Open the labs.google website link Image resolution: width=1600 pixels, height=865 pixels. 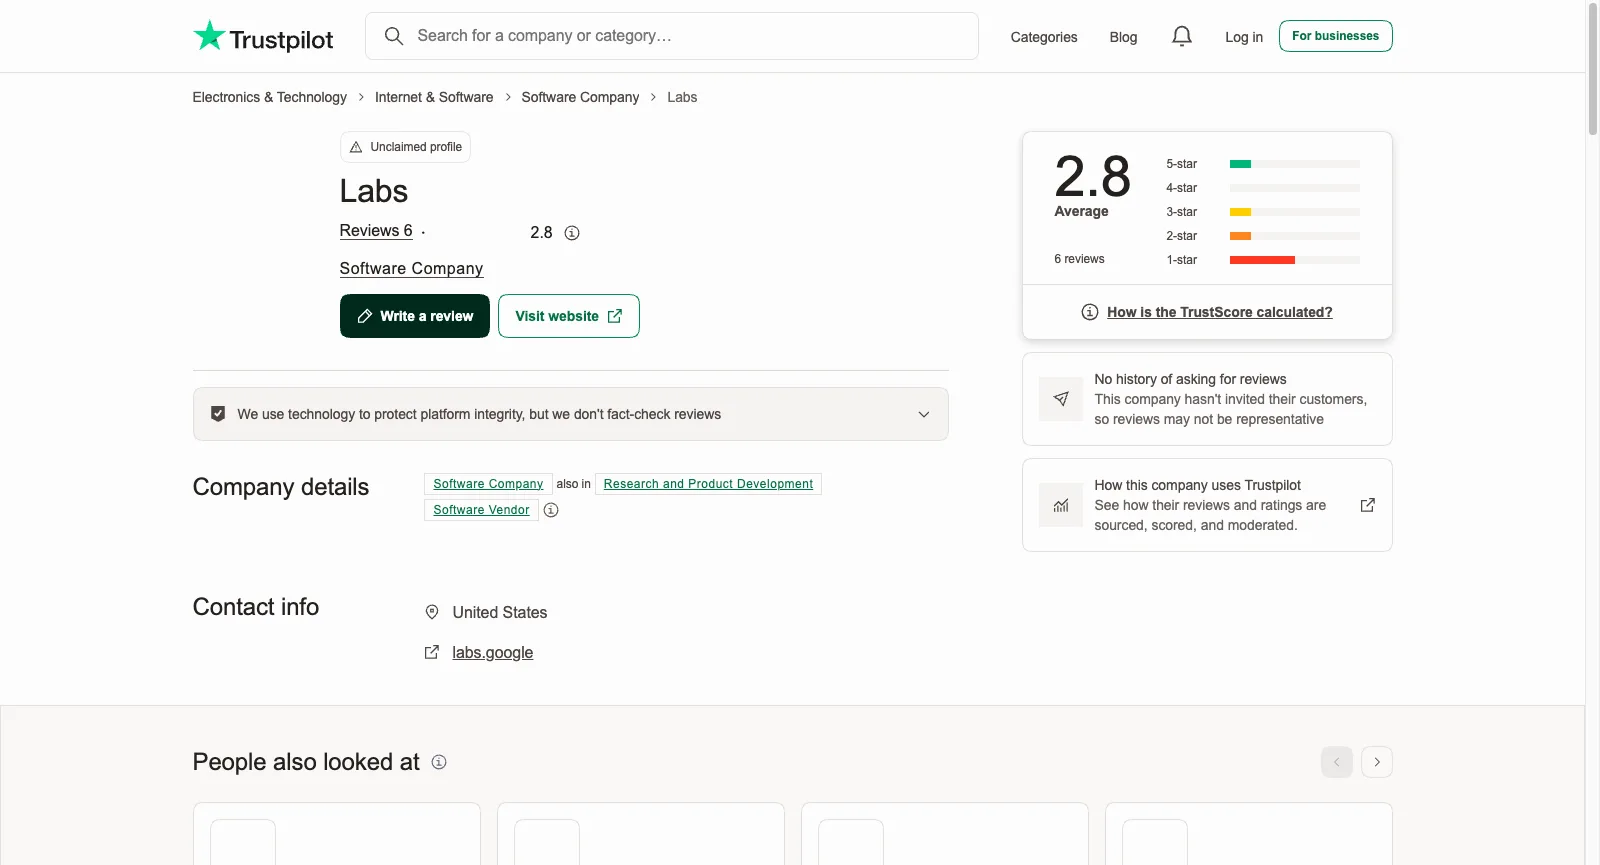click(x=492, y=653)
